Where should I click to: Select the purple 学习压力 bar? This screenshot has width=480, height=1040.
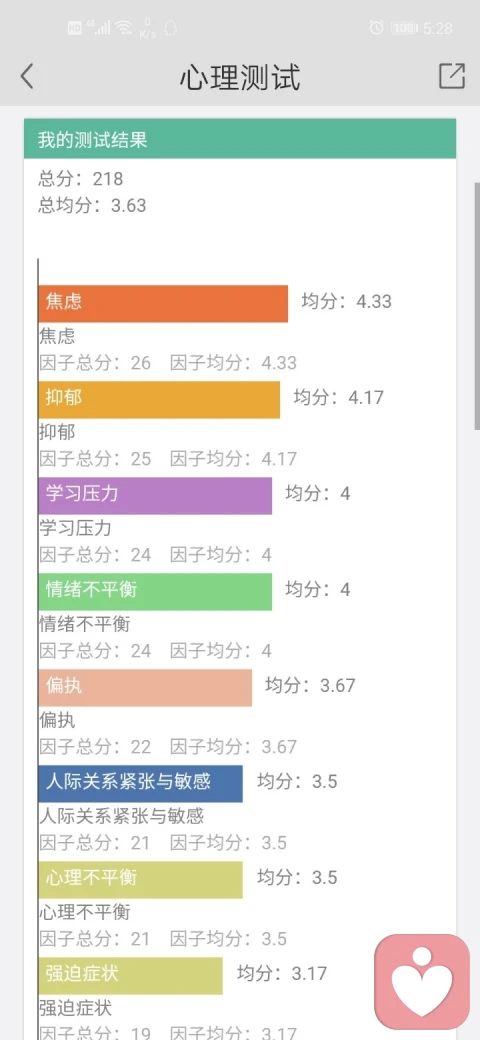(155, 495)
